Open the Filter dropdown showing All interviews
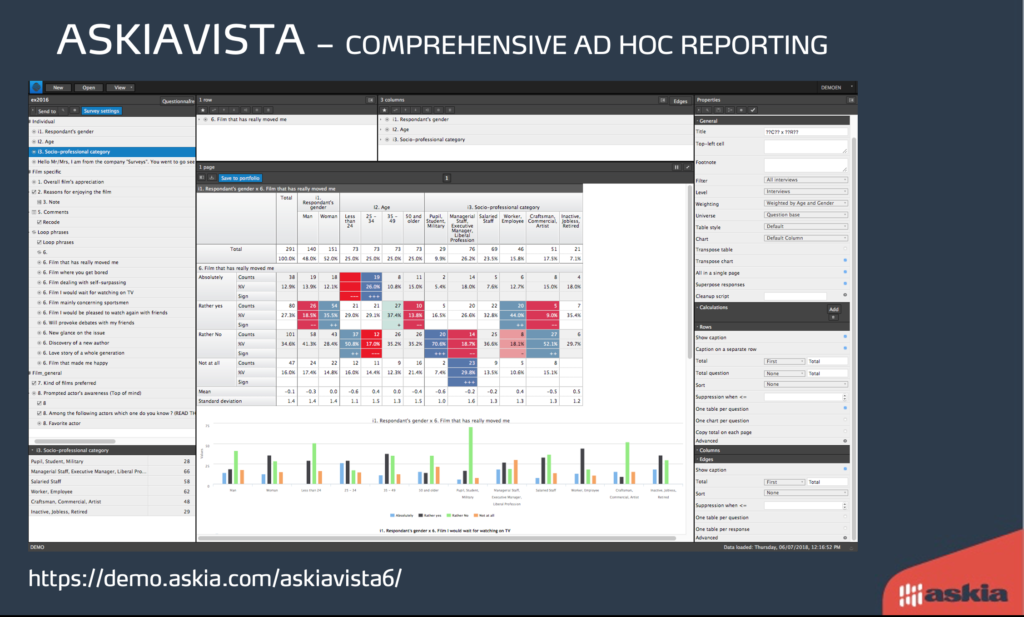This screenshot has height=617, width=1024. pyautogui.click(x=806, y=180)
